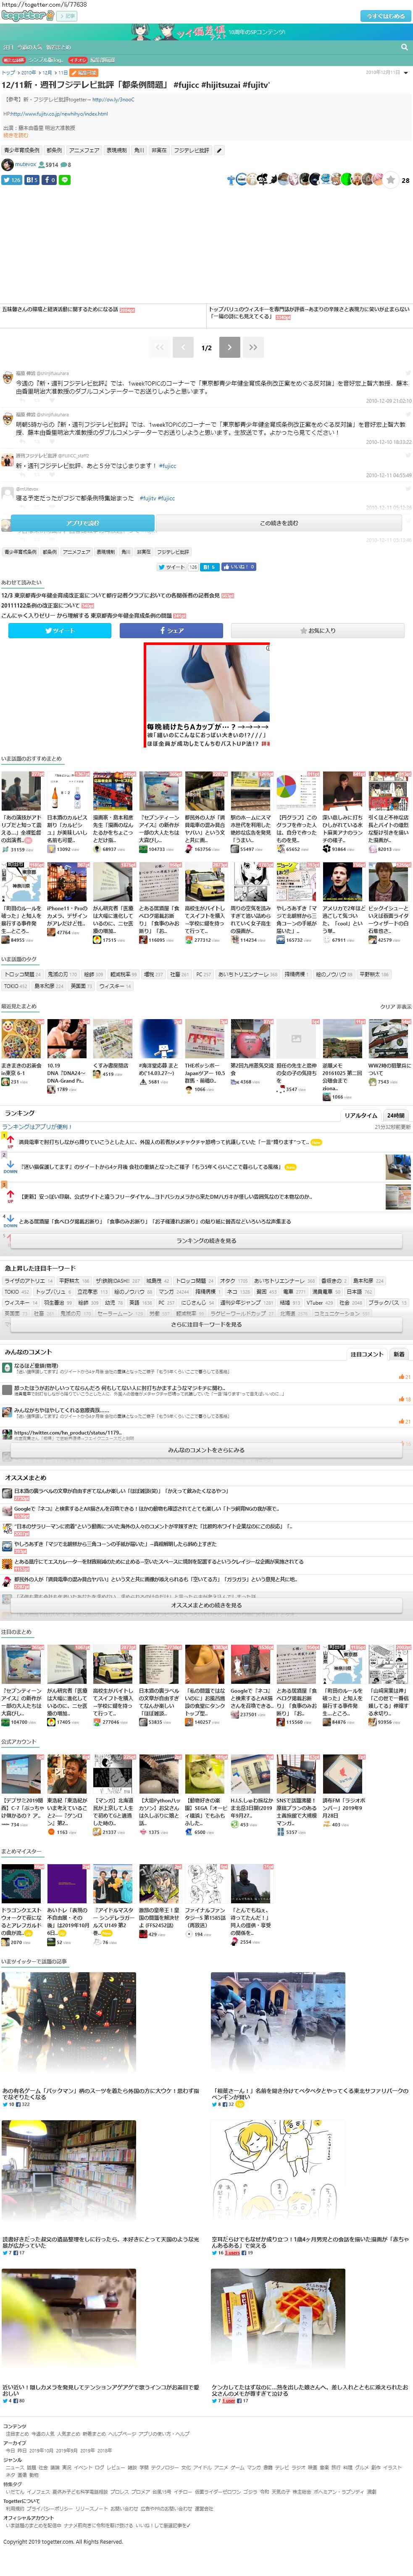Open the swimsuit advertisement image
Viewport: 413px width, 2576px height.
[207, 696]
